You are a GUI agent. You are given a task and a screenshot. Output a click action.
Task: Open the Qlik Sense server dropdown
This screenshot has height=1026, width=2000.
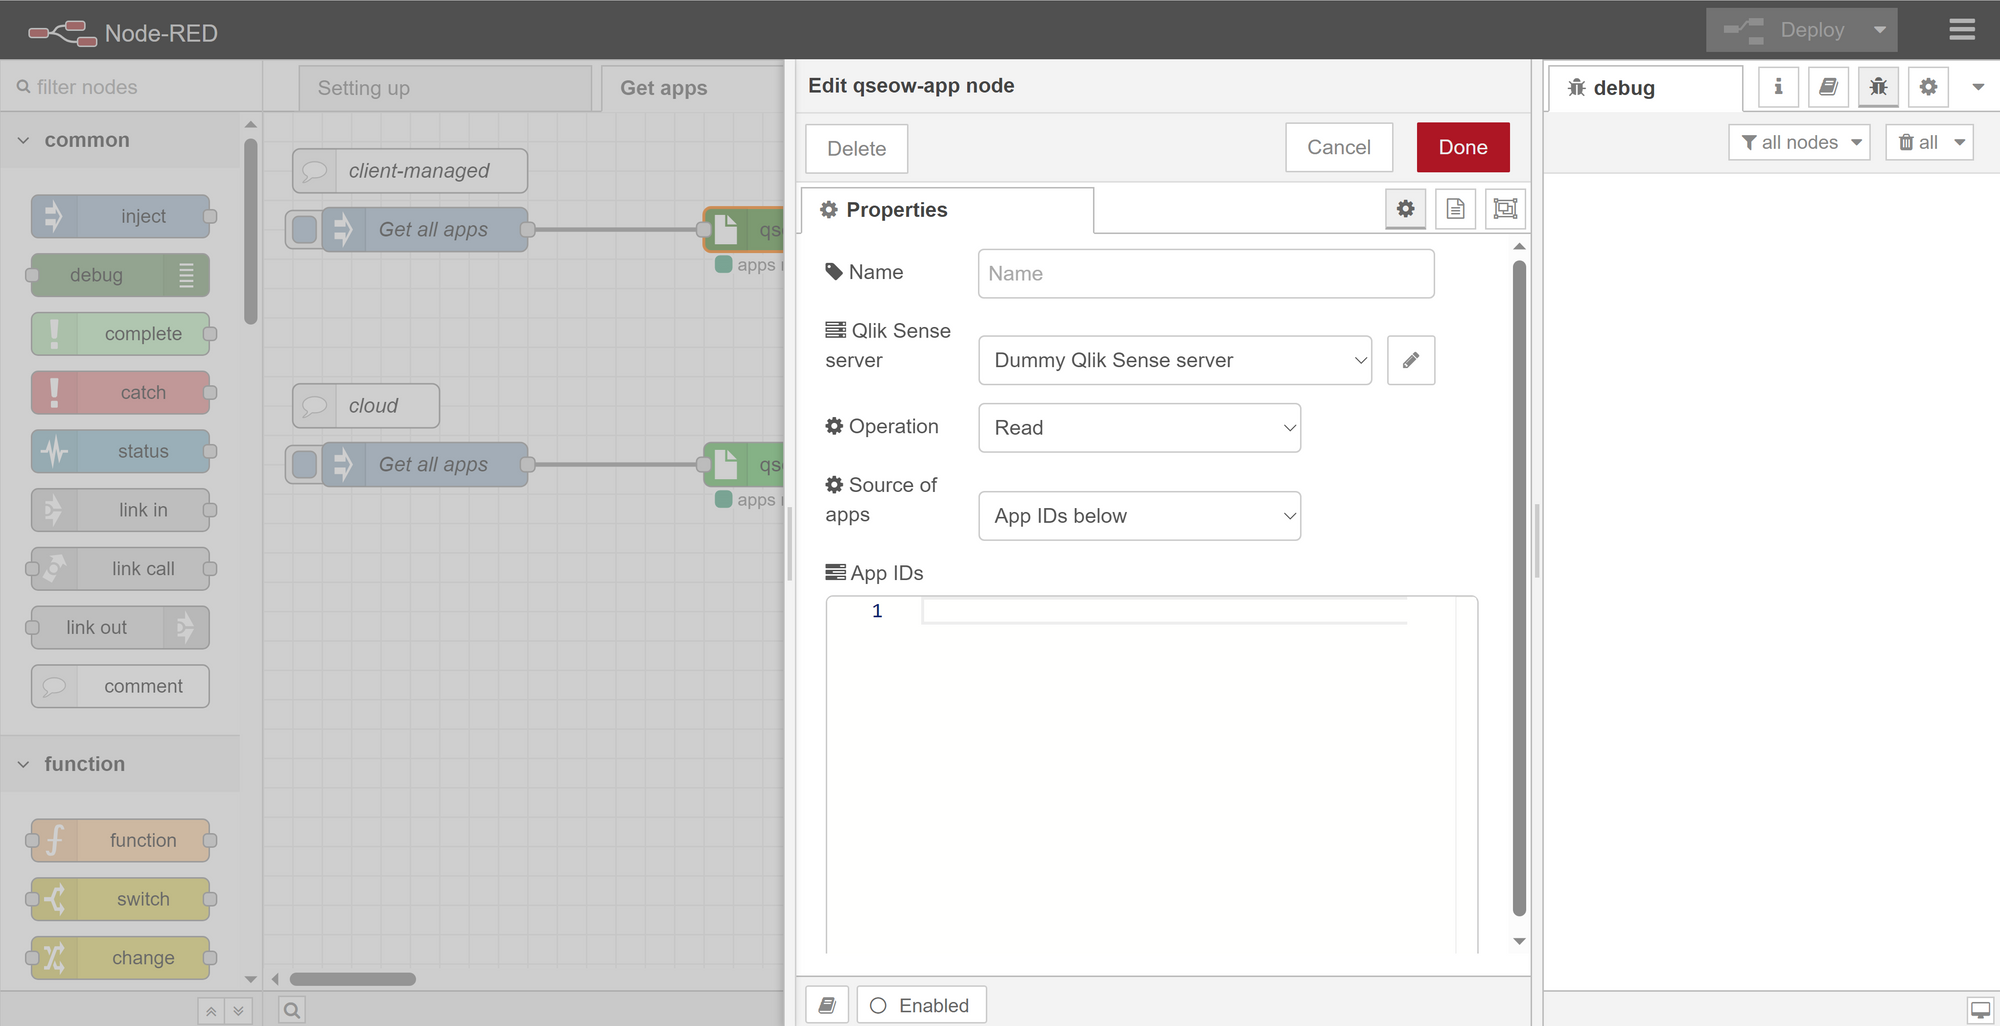pyautogui.click(x=1175, y=360)
